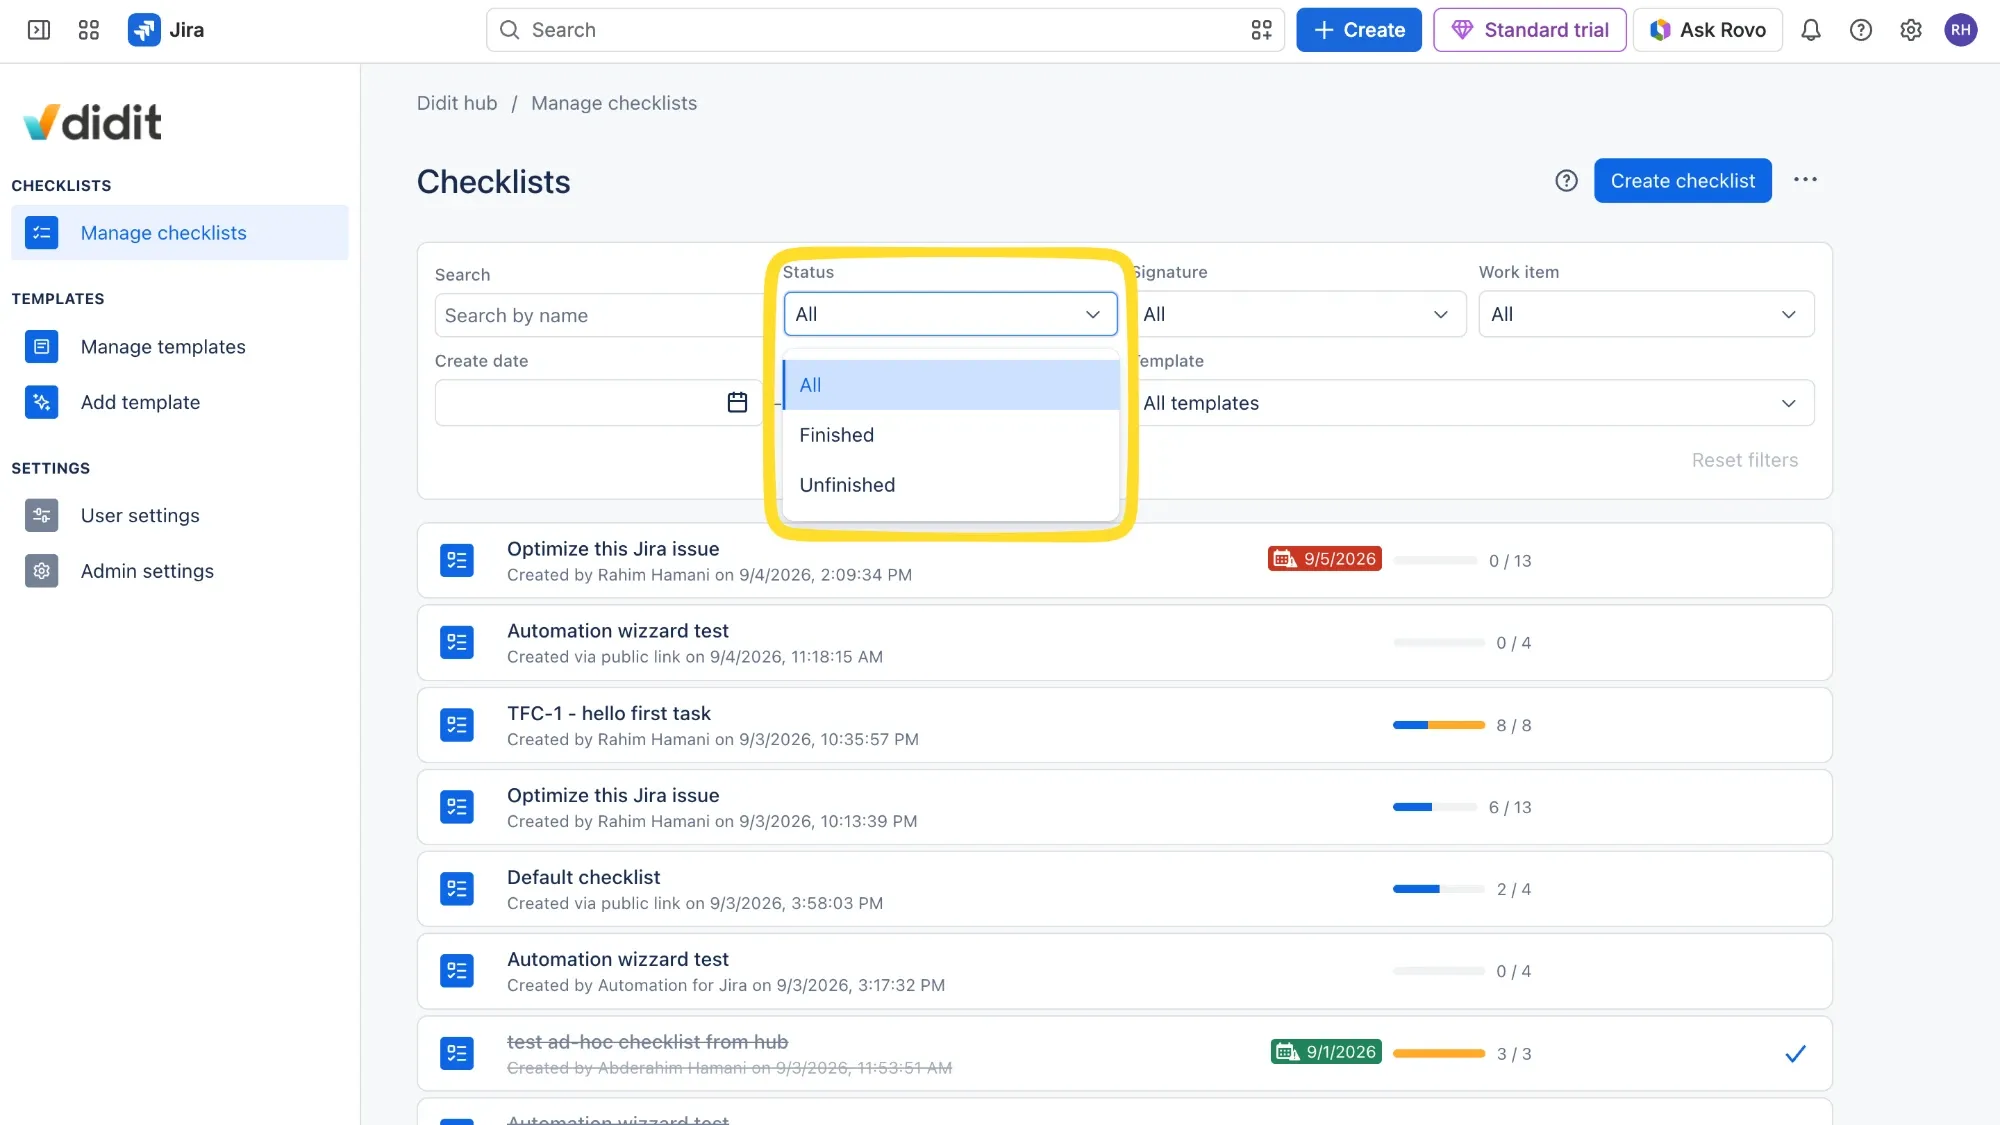The image size is (2000, 1125).
Task: Open Automation wizzard test created via public link
Action: (x=1124, y=643)
